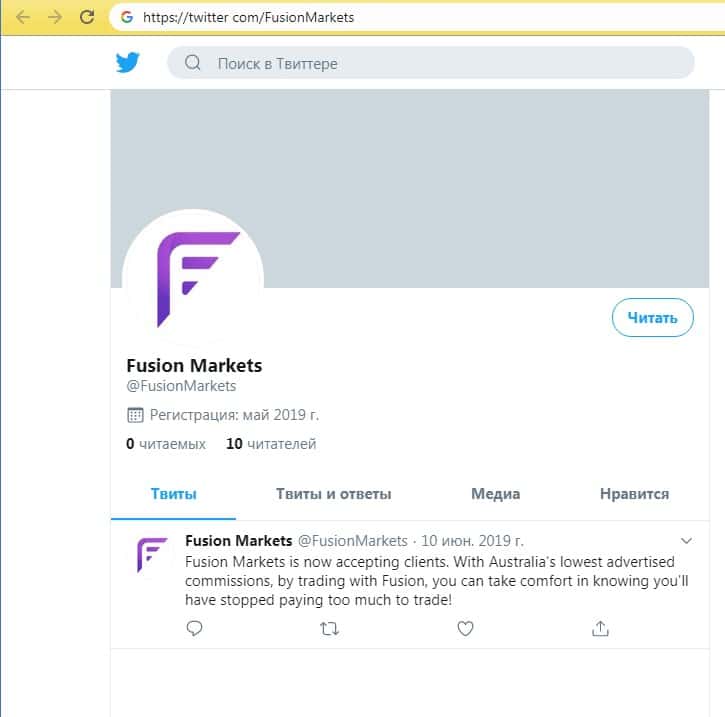Click the browser back arrow
Image resolution: width=725 pixels, height=717 pixels.
click(23, 17)
